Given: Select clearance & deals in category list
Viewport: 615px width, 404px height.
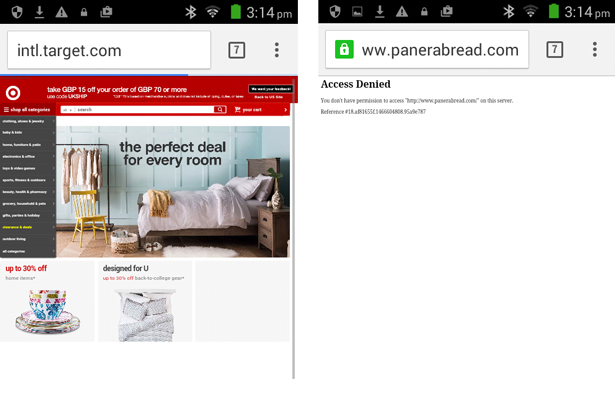Looking at the screenshot, I should tap(18, 227).
